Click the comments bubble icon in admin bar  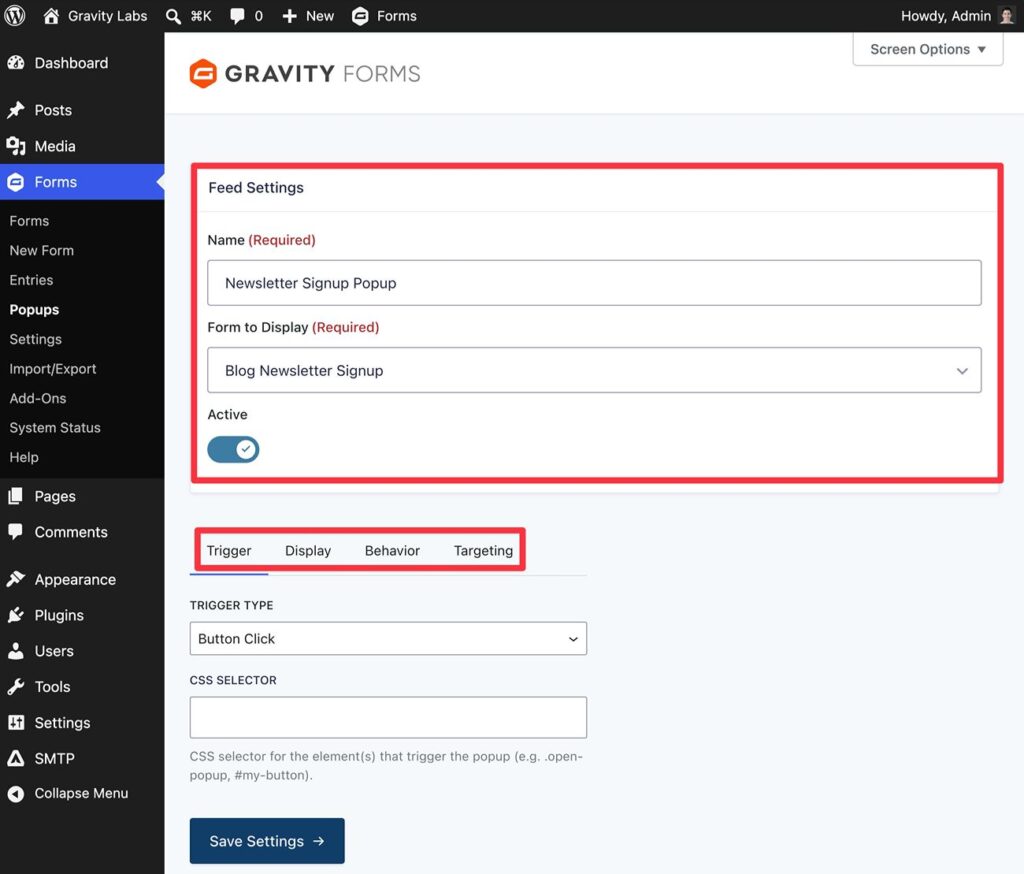tap(237, 16)
